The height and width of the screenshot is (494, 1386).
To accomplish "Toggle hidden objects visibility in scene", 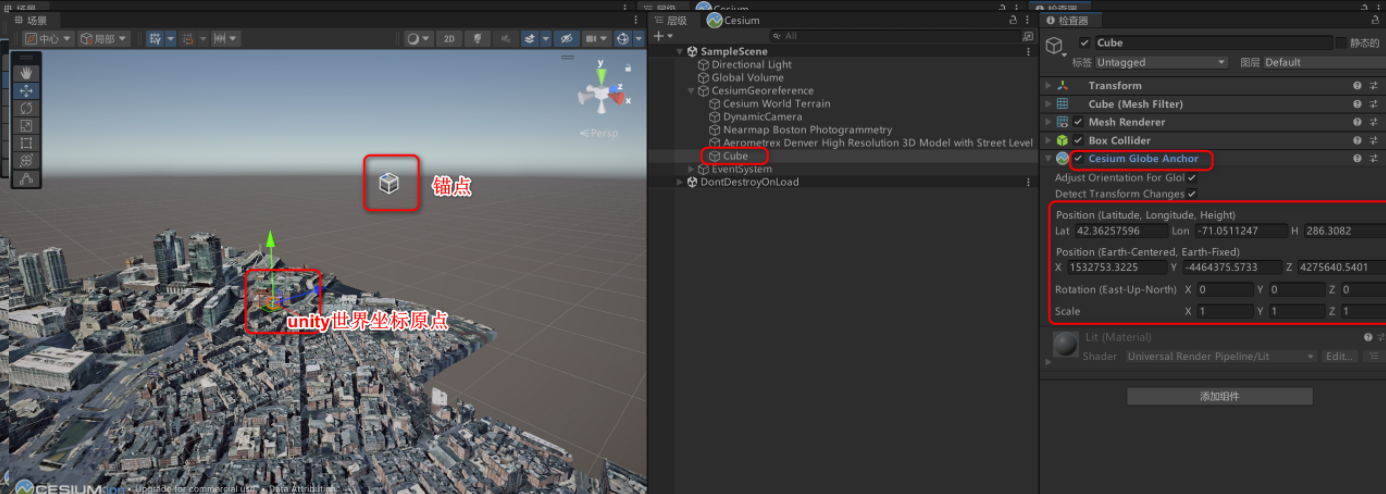I will [567, 39].
